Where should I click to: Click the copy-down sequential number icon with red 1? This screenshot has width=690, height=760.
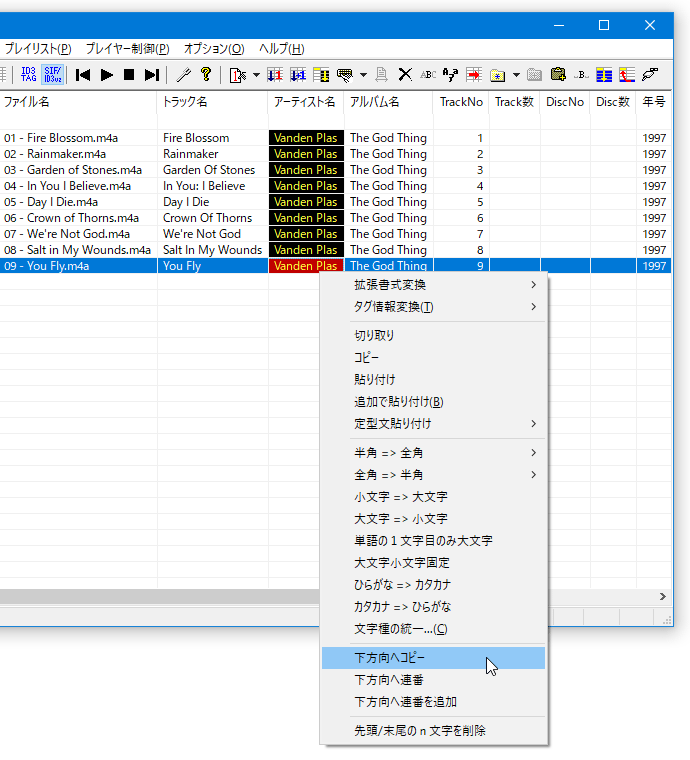[x=275, y=75]
